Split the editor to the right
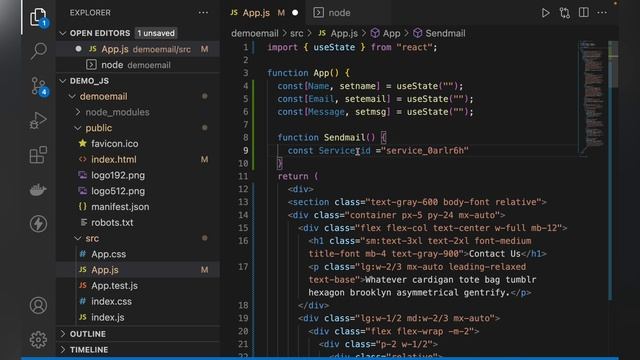 coord(584,13)
